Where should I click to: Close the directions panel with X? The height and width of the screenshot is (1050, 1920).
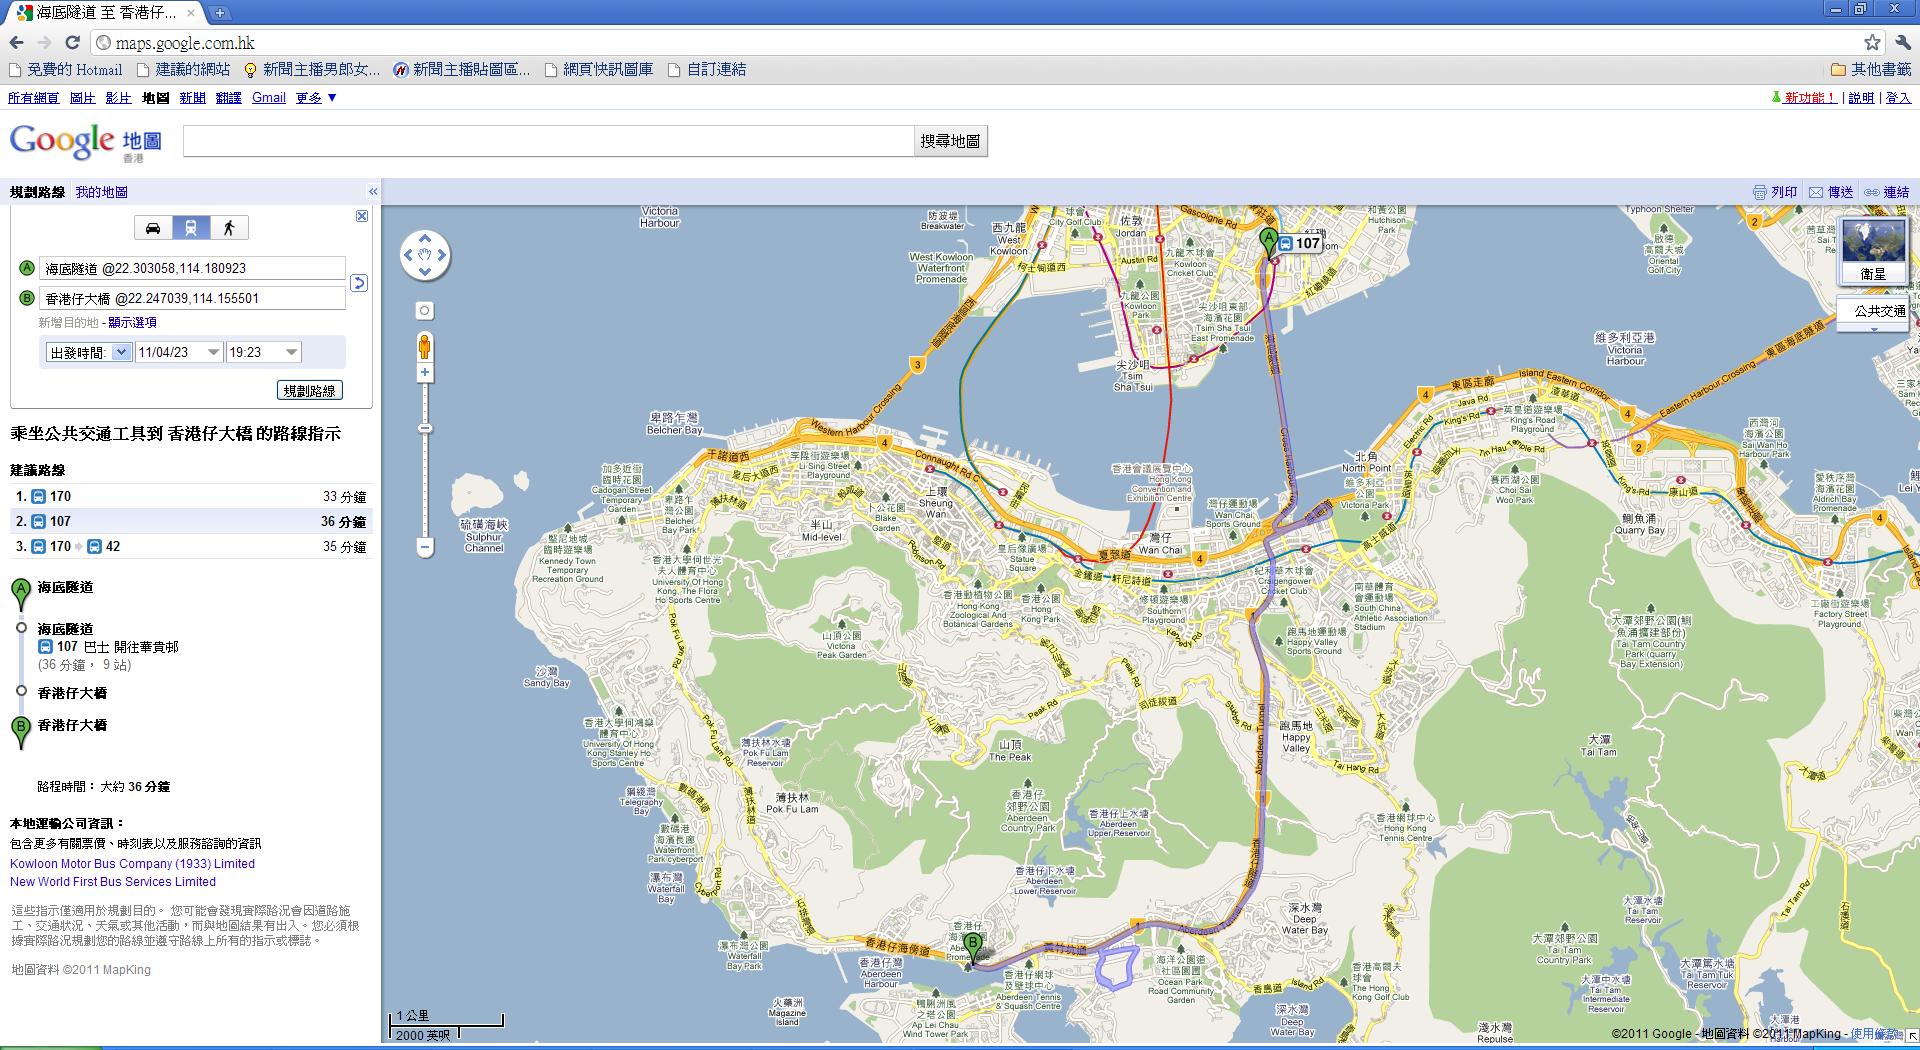tap(362, 216)
